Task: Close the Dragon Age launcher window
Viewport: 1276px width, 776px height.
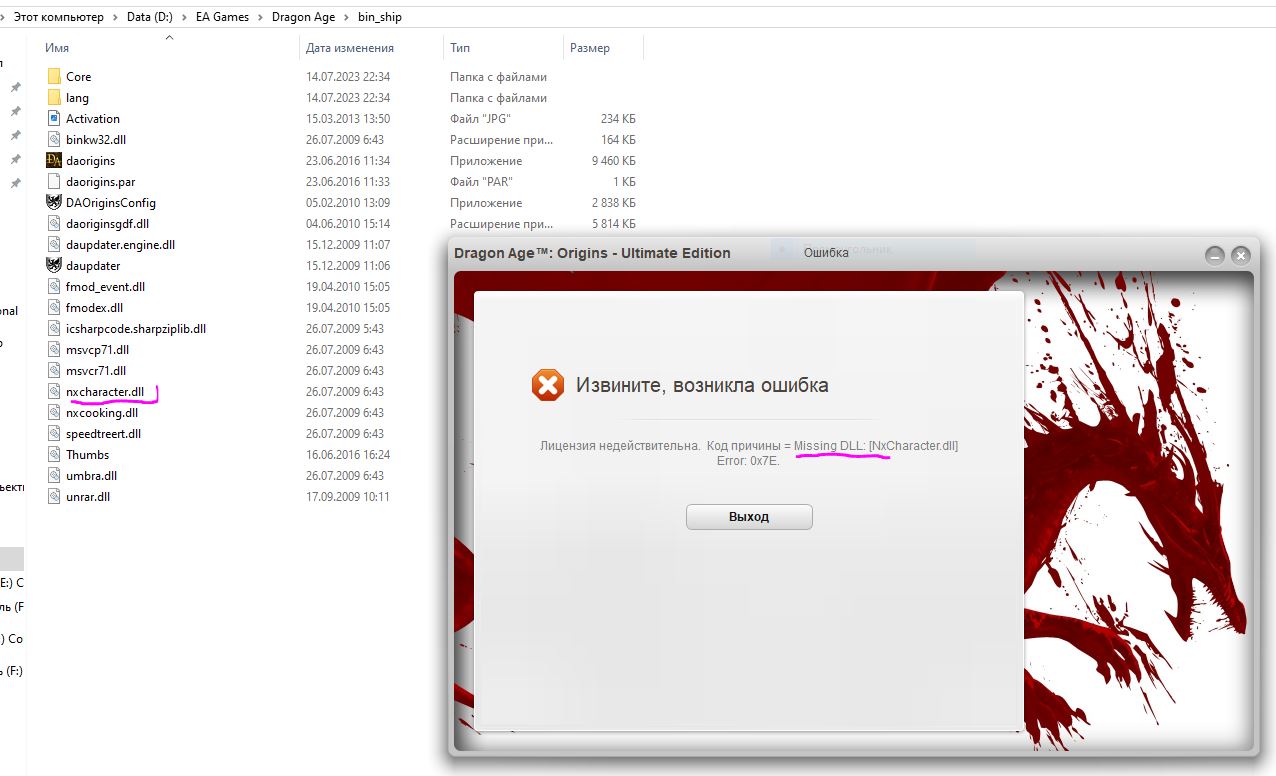Action: pyautogui.click(x=1241, y=255)
